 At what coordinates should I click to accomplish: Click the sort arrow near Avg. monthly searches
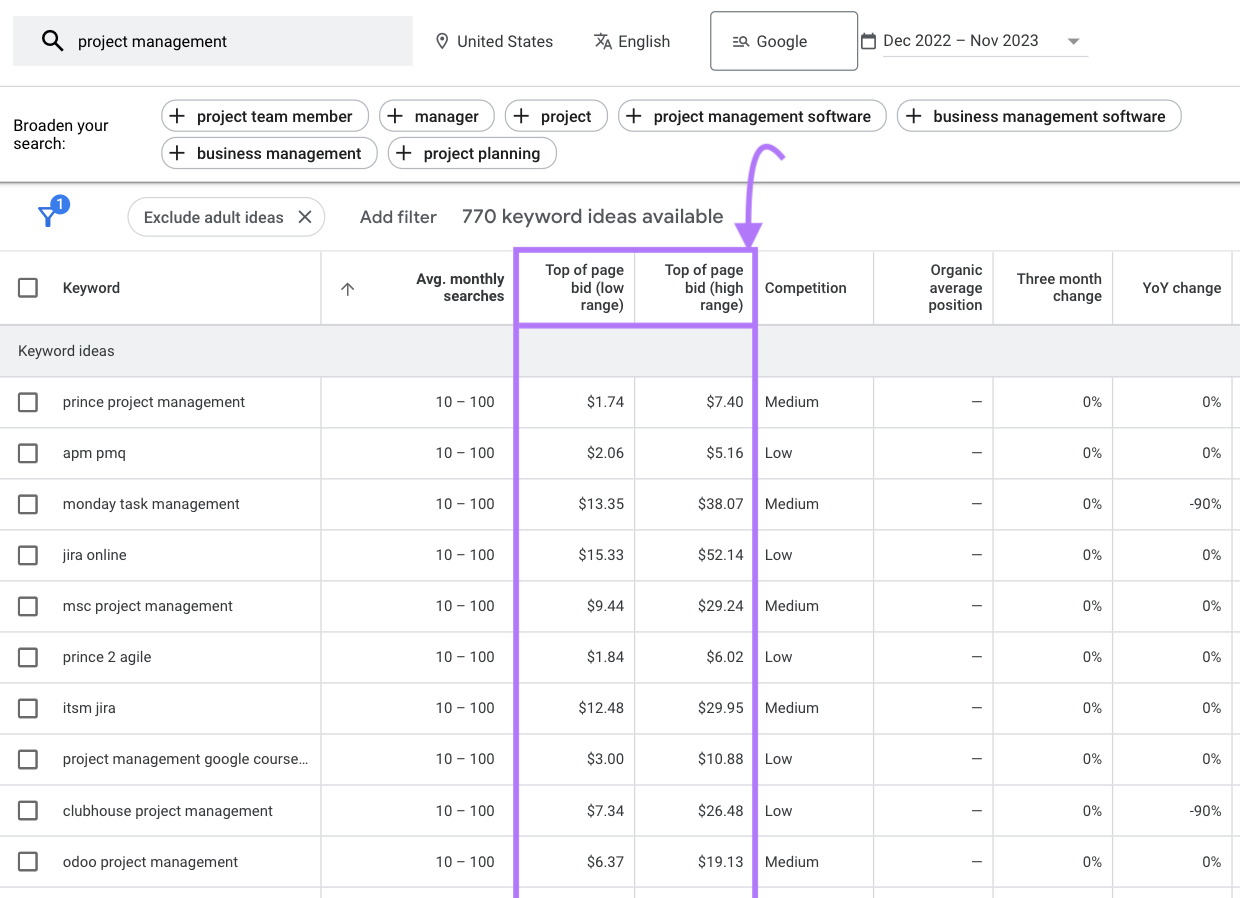click(x=347, y=288)
